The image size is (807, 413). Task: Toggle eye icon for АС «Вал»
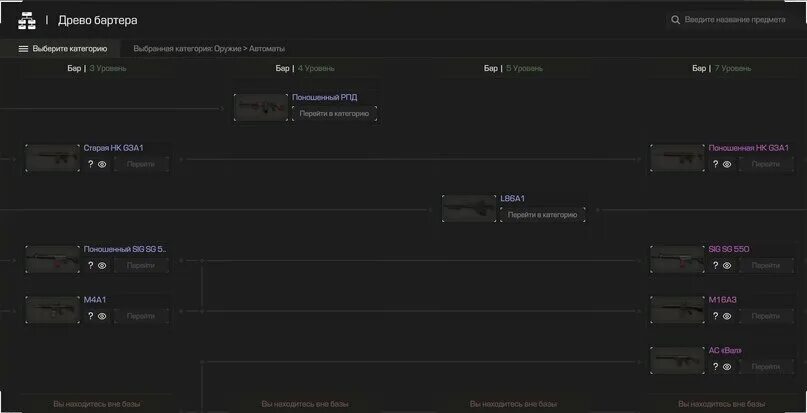click(x=727, y=367)
